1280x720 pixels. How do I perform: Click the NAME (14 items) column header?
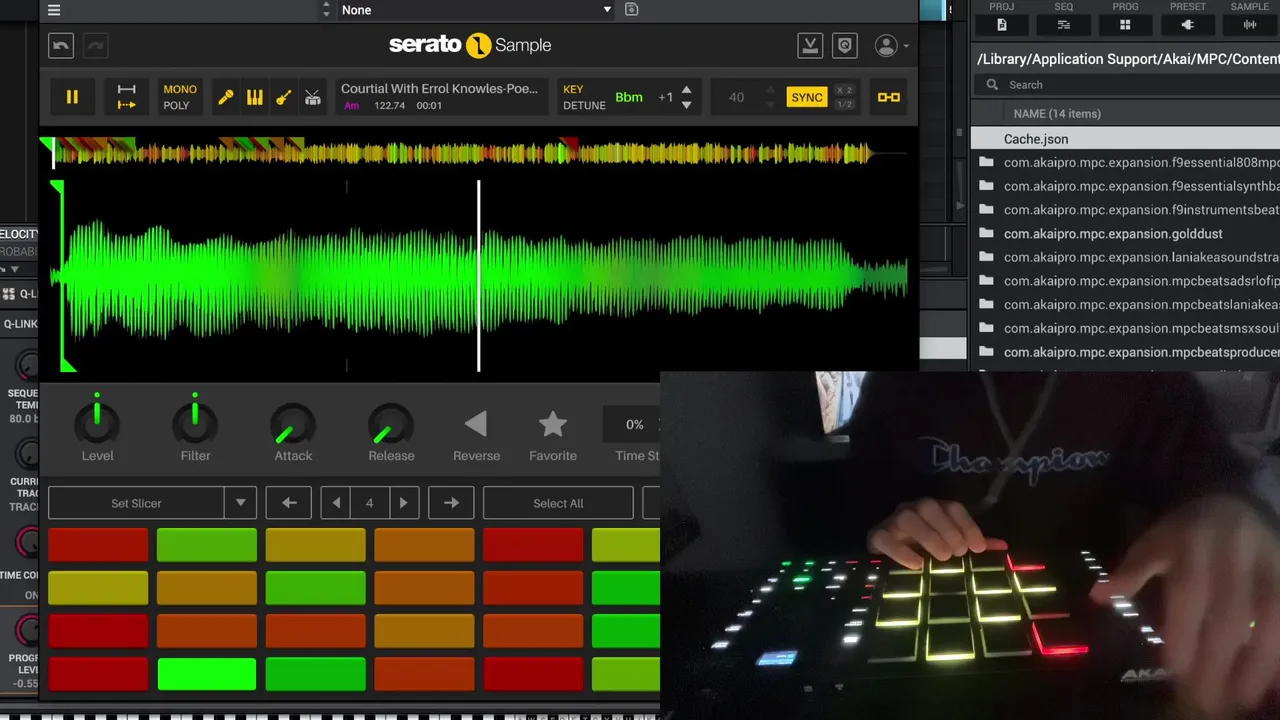click(1057, 114)
